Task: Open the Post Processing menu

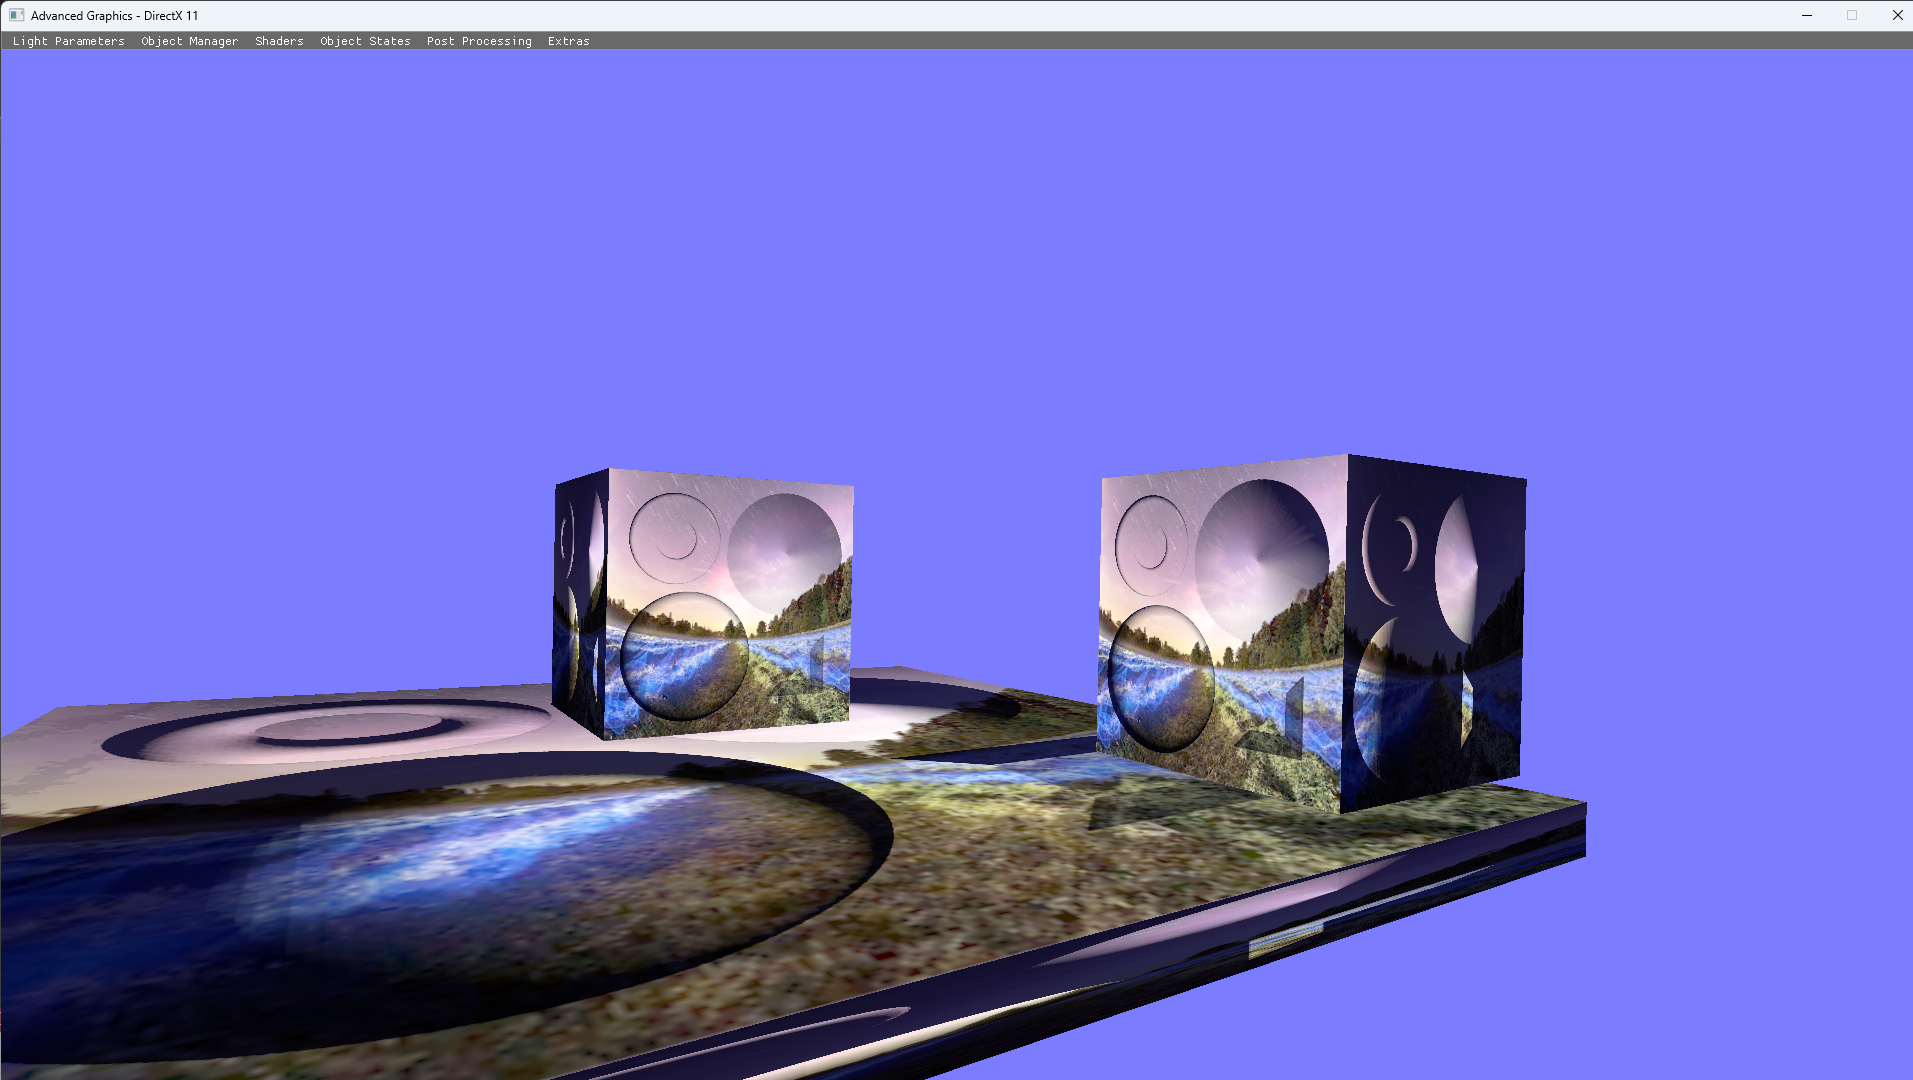Action: click(479, 41)
